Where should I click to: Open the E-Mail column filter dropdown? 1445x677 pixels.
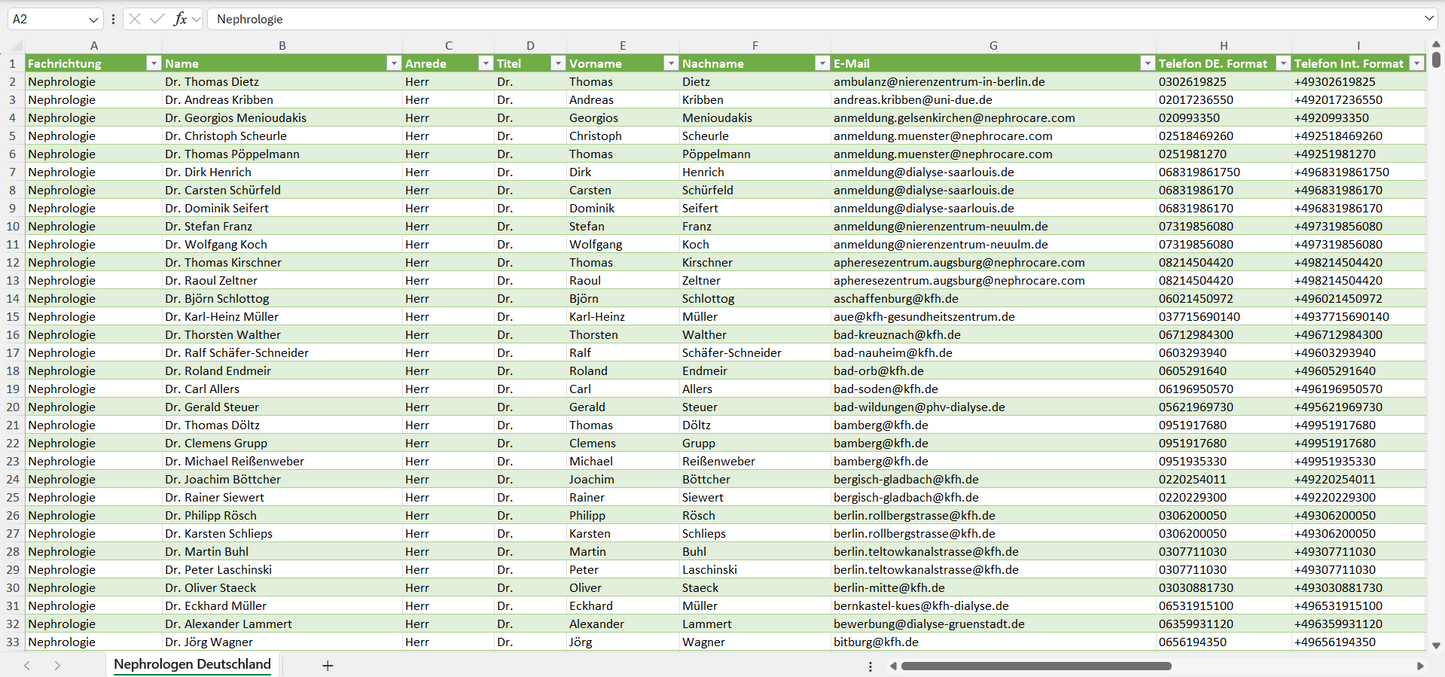[x=1147, y=63]
